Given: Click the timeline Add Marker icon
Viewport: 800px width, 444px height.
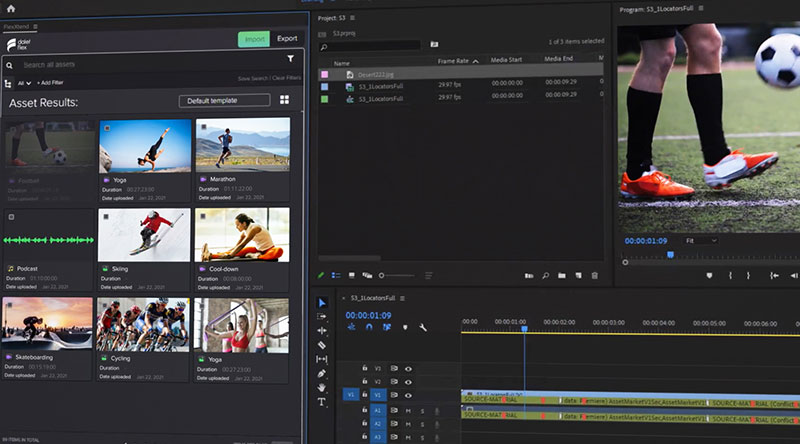Looking at the screenshot, I should [x=405, y=327].
